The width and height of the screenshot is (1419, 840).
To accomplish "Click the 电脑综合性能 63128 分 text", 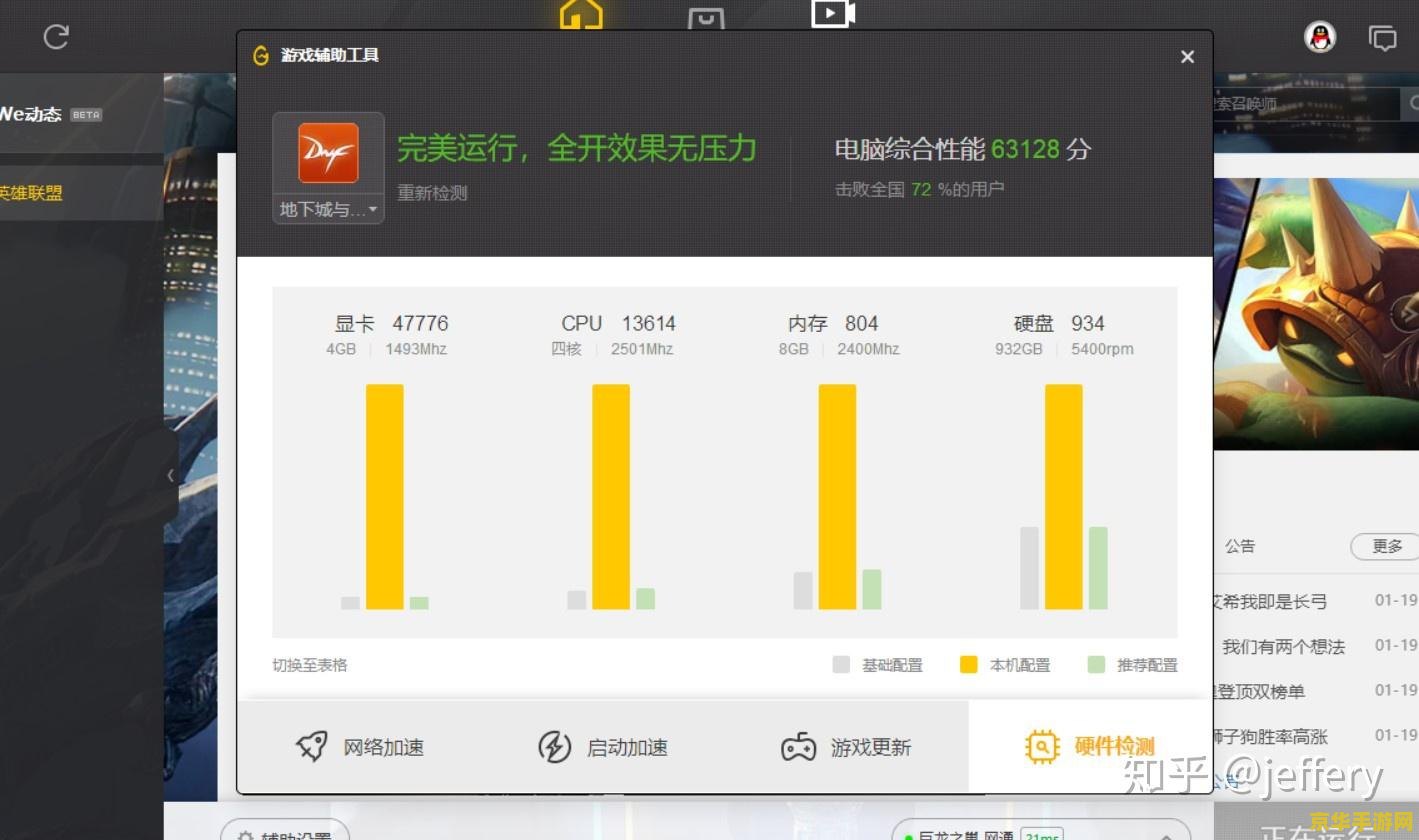I will click(963, 150).
